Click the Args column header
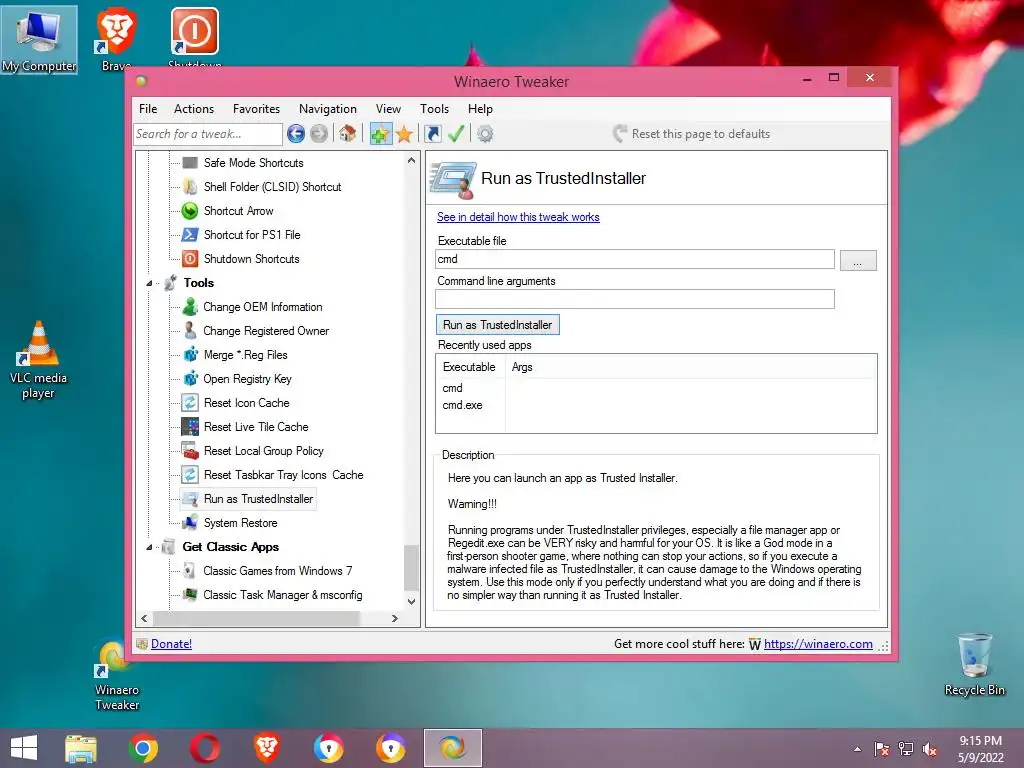1024x768 pixels. pyautogui.click(x=522, y=367)
